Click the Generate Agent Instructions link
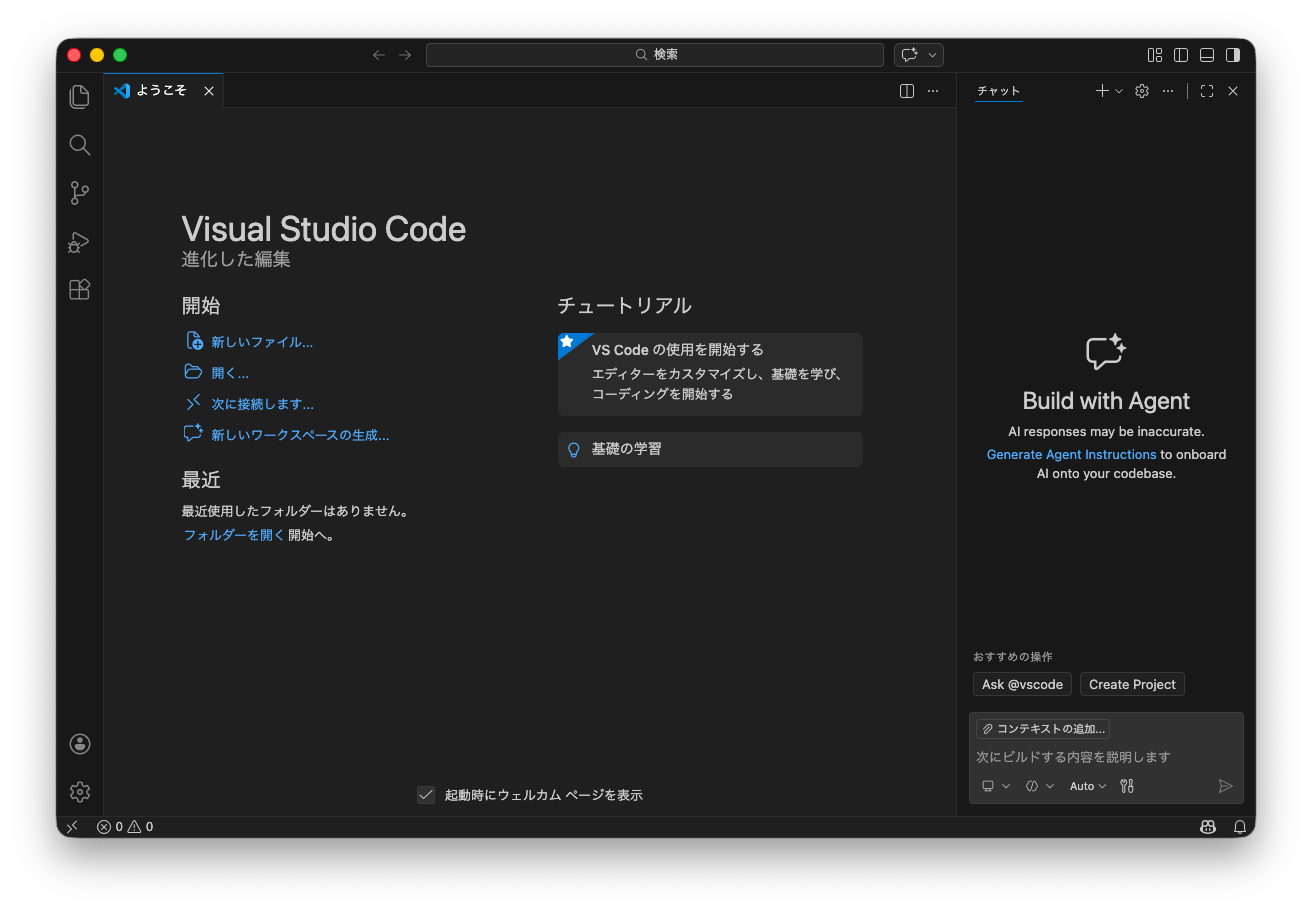This screenshot has width=1312, height=912. tap(1071, 454)
